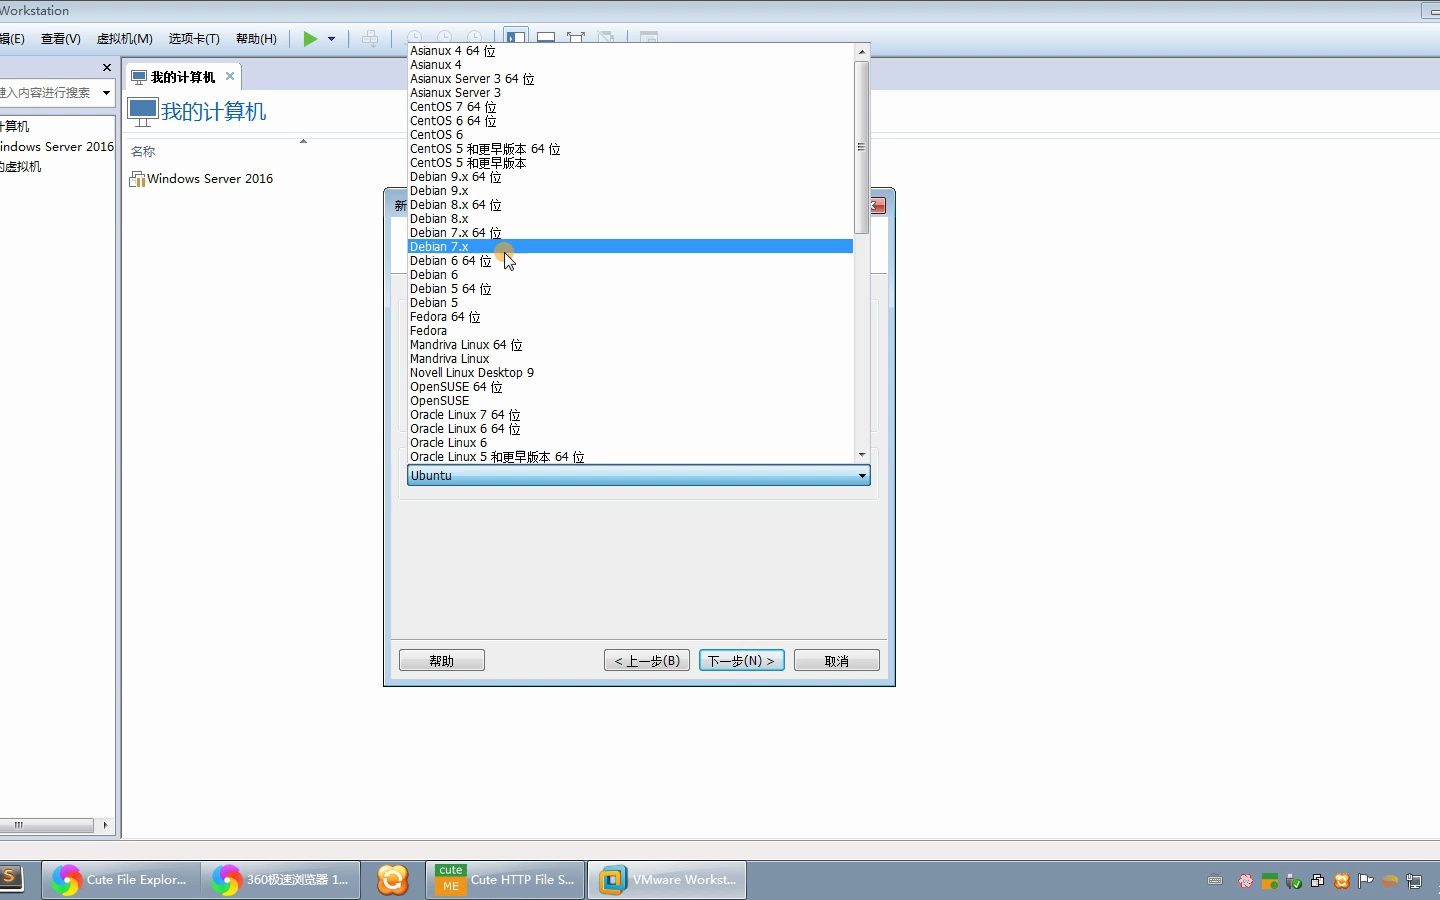
Task: Choose Debian 5 64 位 option
Action: click(x=630, y=289)
